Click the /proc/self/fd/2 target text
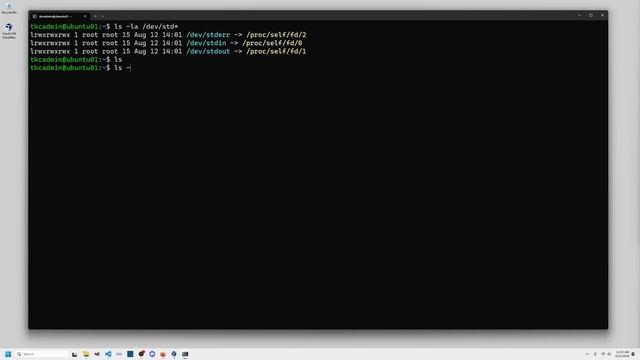 click(x=276, y=35)
